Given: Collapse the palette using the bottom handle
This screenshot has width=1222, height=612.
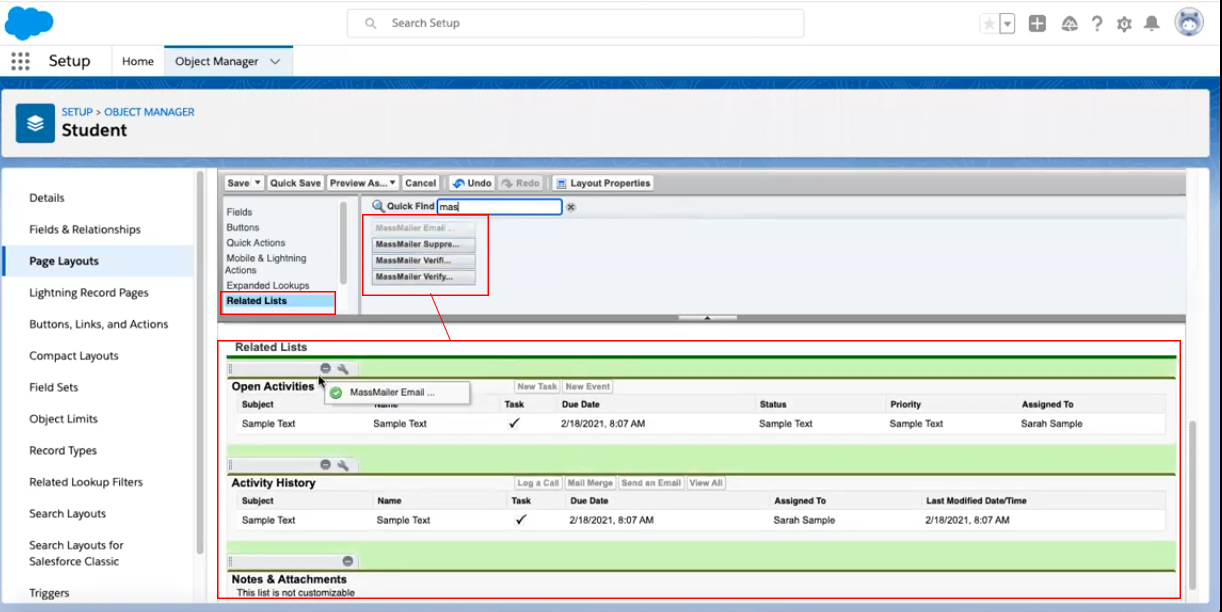Looking at the screenshot, I should pyautogui.click(x=708, y=318).
